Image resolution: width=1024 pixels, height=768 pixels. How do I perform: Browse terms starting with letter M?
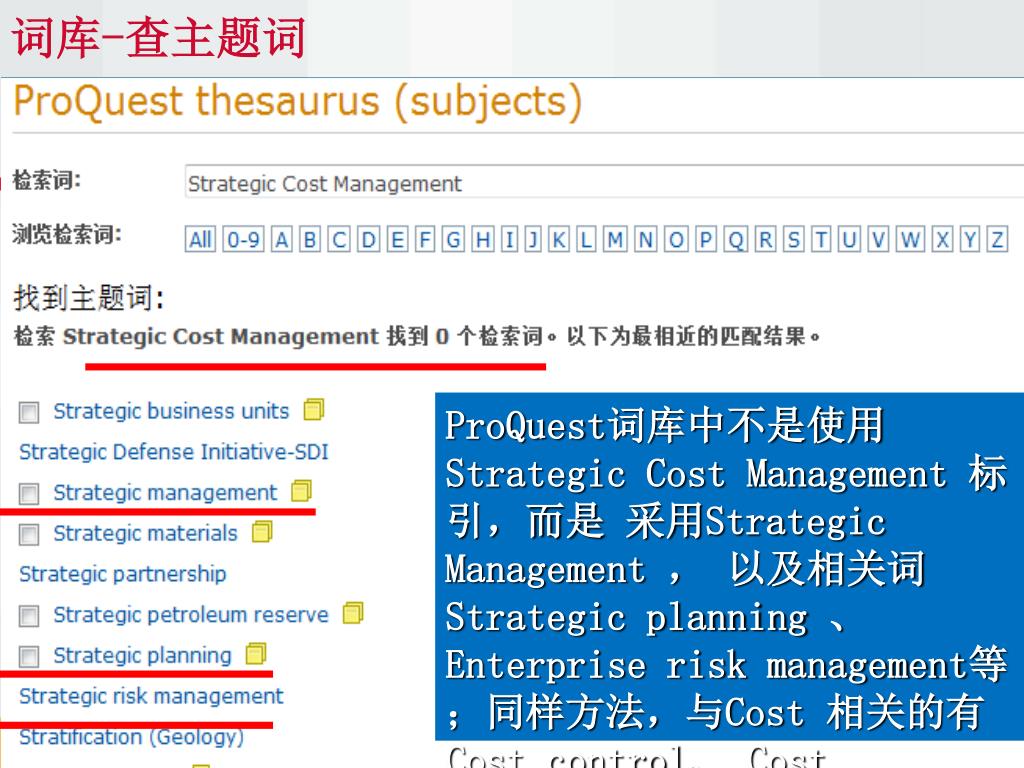point(615,240)
